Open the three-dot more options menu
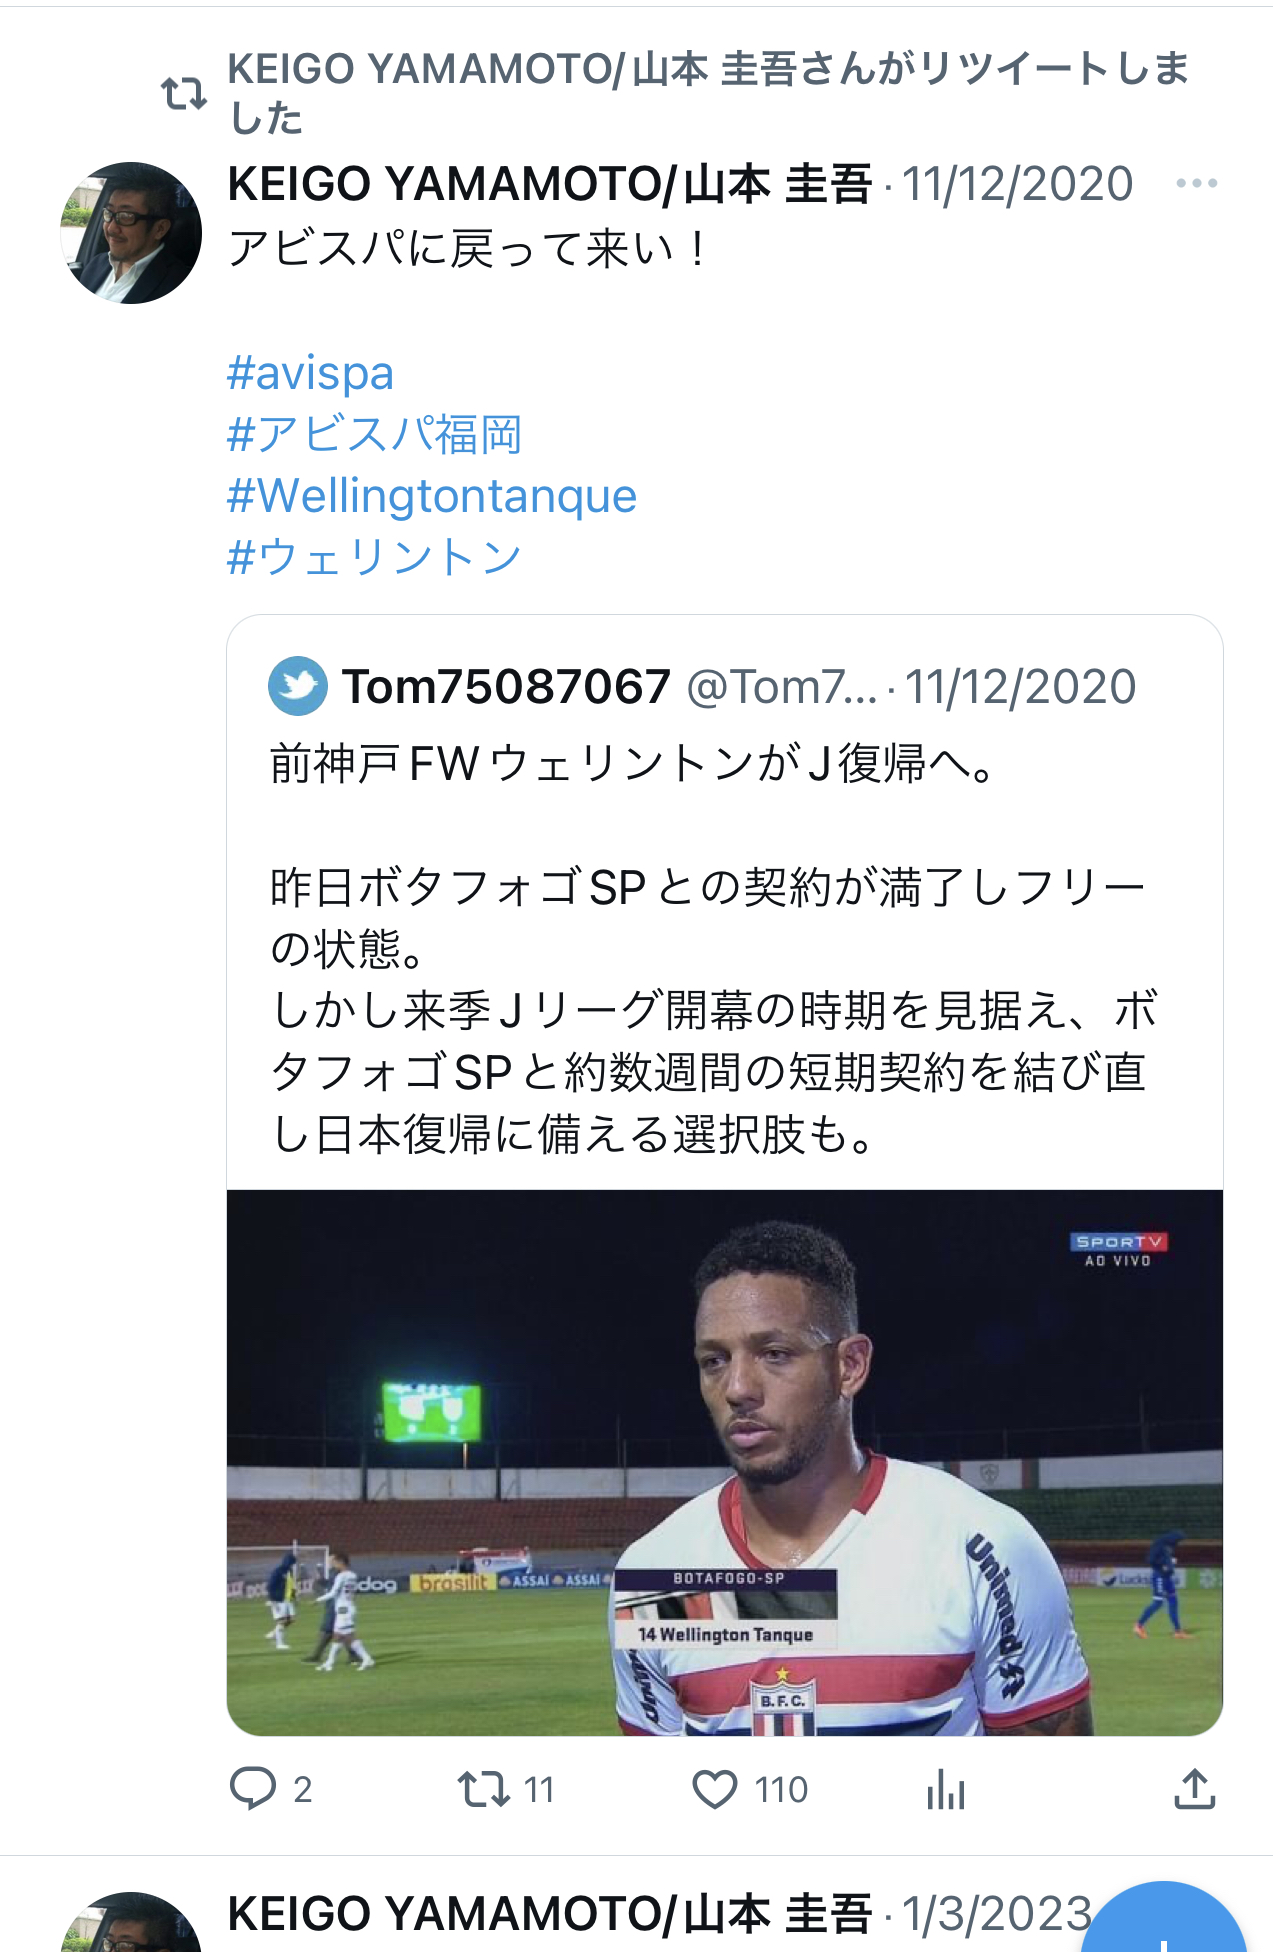 click(1197, 183)
